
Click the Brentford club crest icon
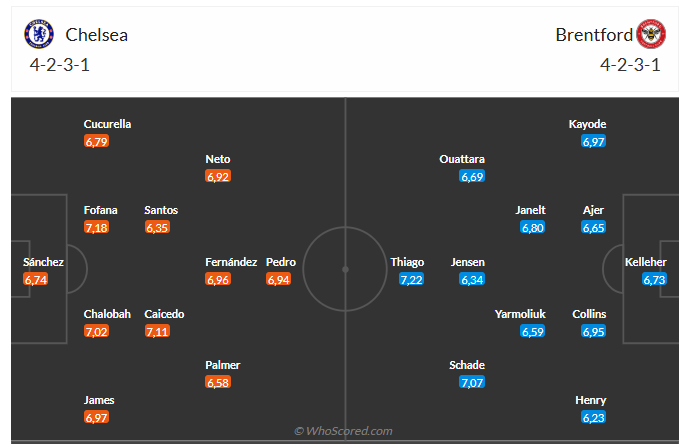click(x=652, y=34)
